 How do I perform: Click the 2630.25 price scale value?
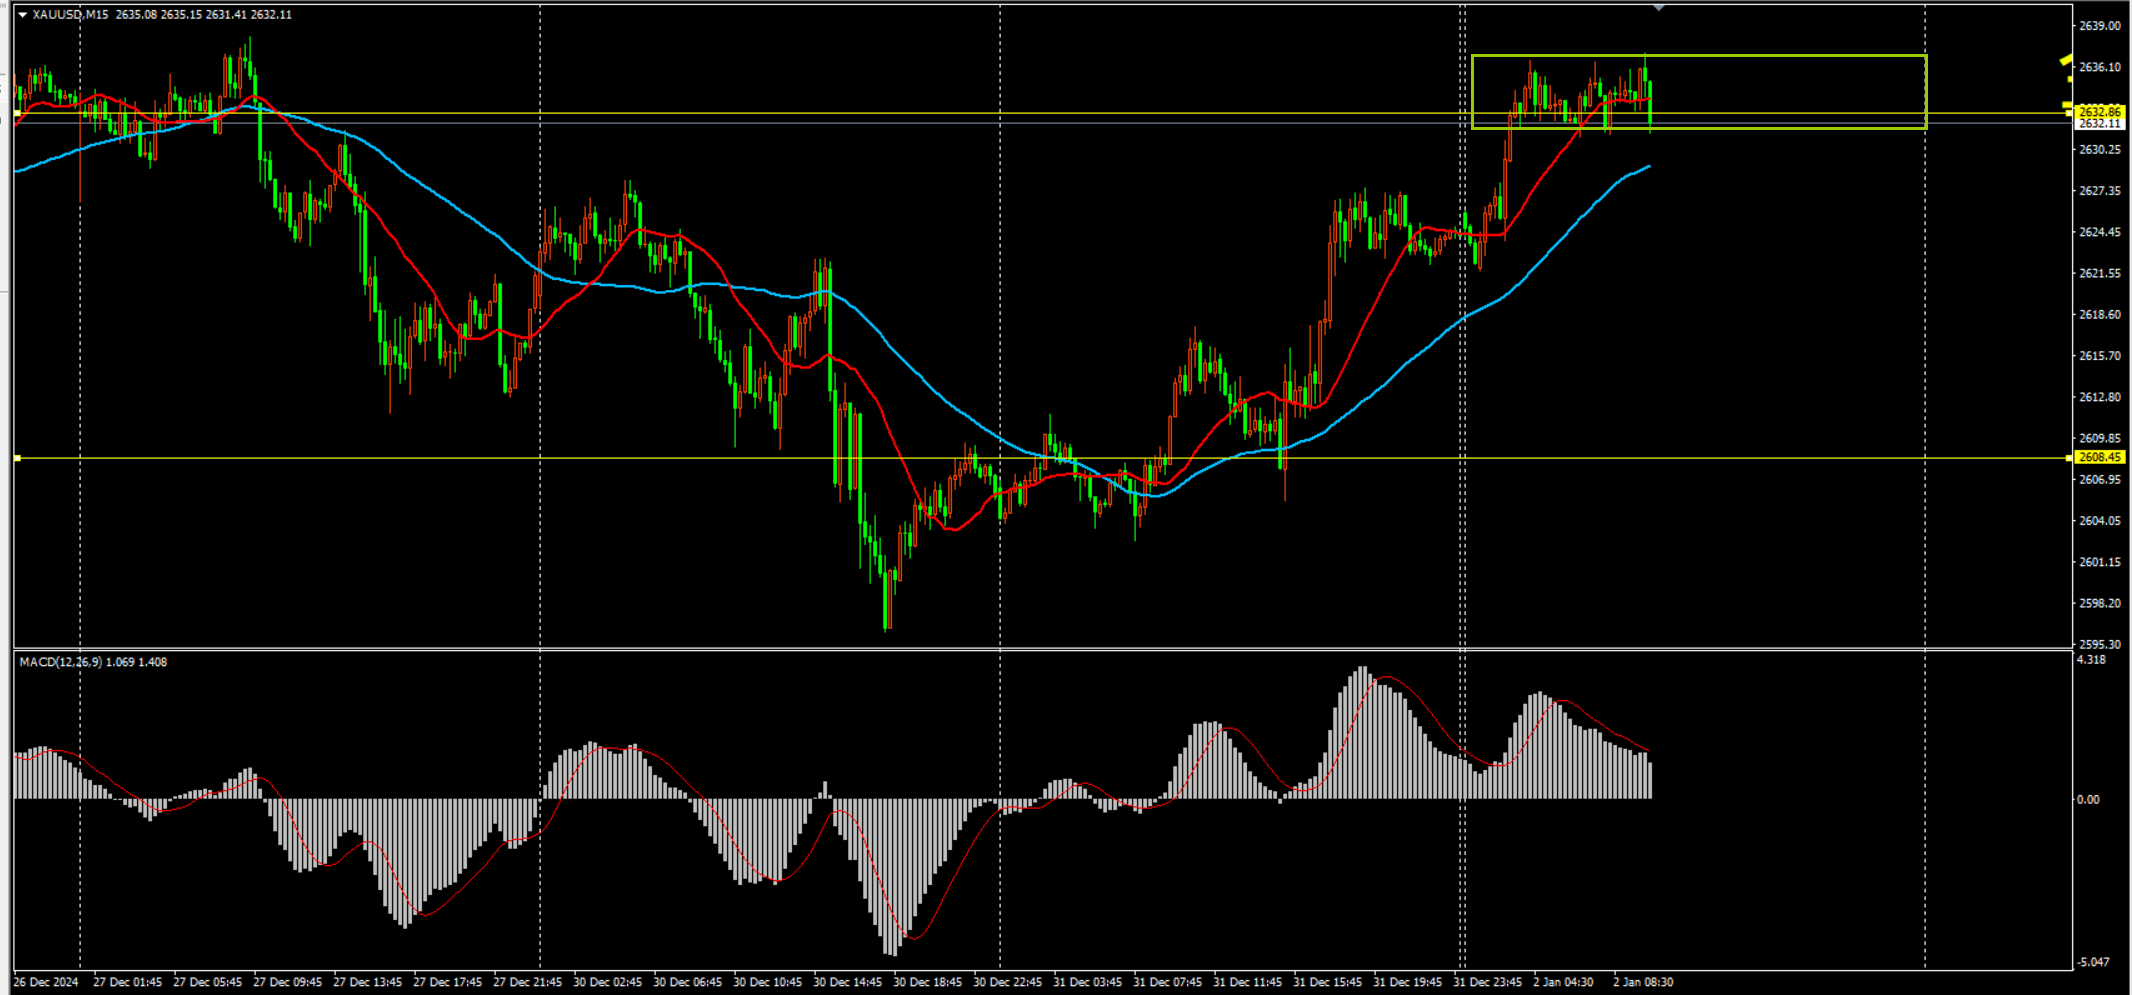pyautogui.click(x=2099, y=149)
